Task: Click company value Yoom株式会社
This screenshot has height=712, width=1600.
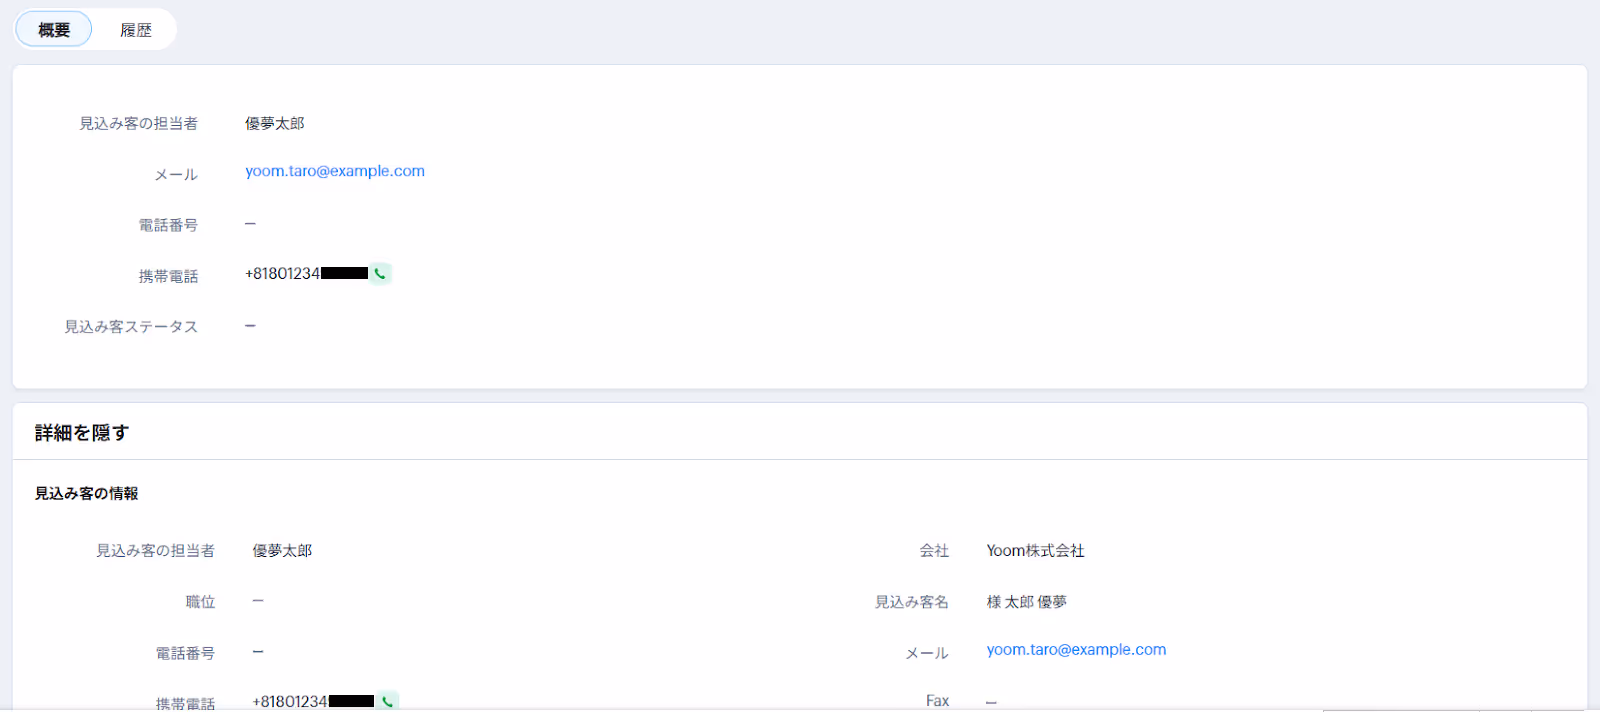Action: (x=1035, y=551)
